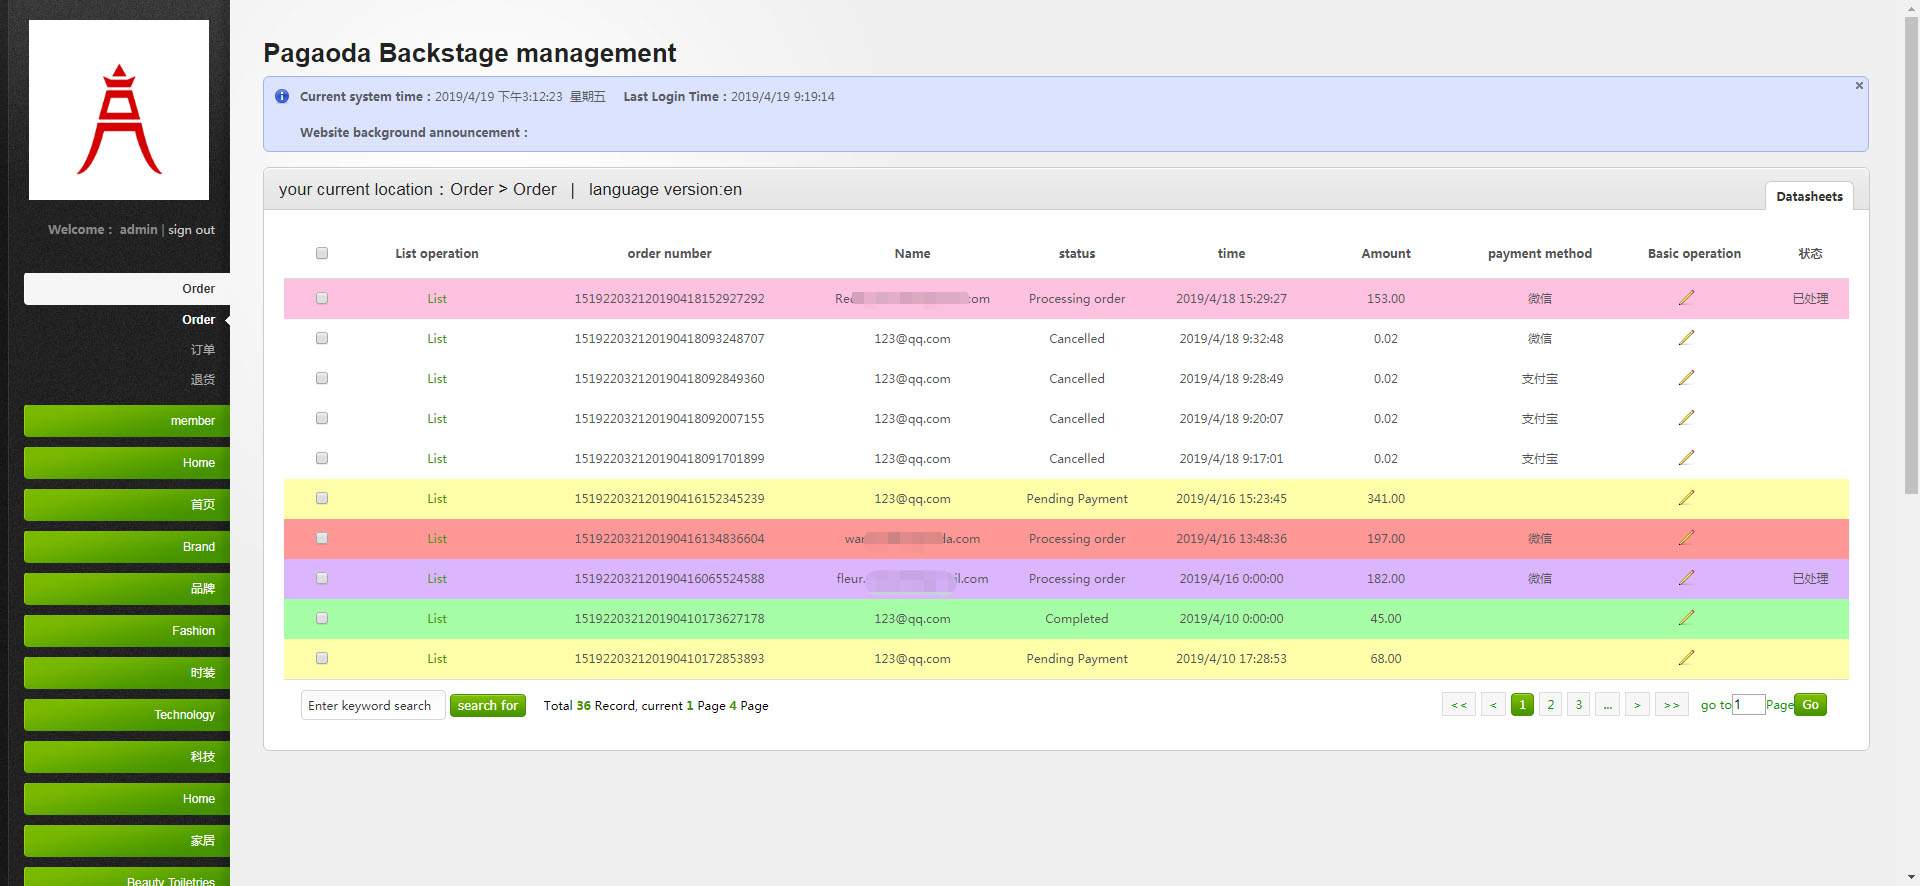This screenshot has width=1920, height=886.
Task: Click edit pencil for order ending 093248707
Action: click(1686, 338)
